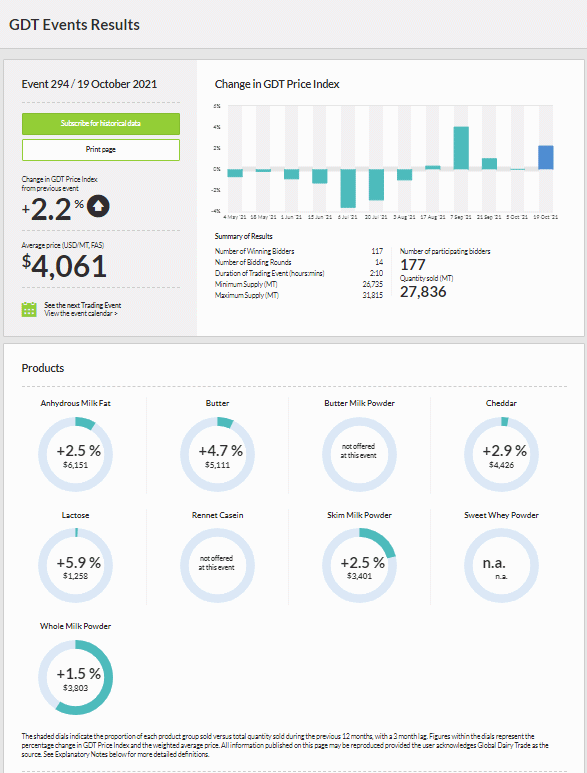Click the Sweet Whey Powder dial
This screenshot has height=773, width=587.
tap(501, 565)
